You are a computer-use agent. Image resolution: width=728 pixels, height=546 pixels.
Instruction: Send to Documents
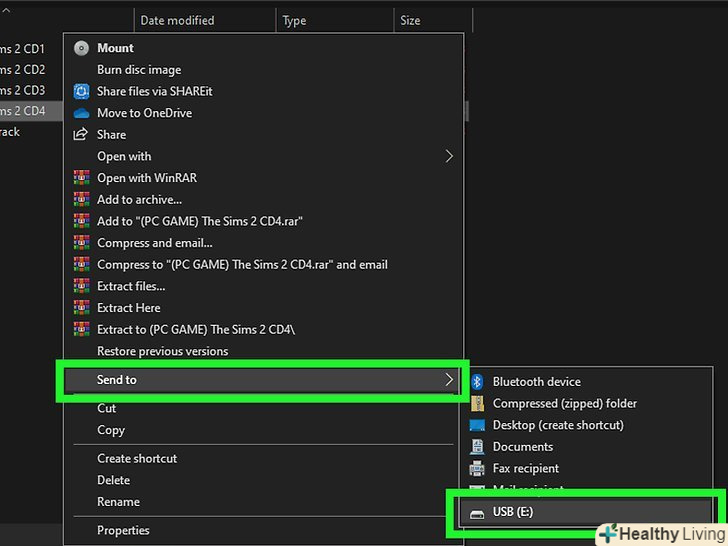pos(586,447)
